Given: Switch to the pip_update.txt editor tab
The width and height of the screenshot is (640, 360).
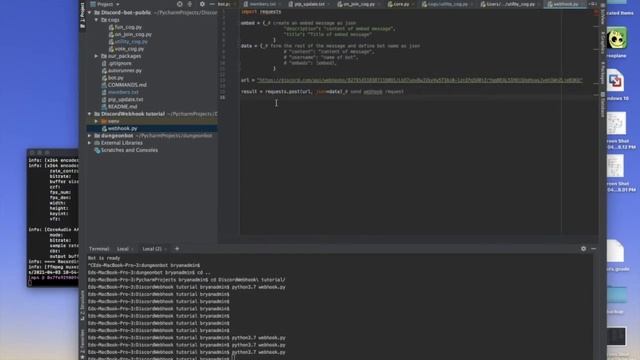Looking at the screenshot, I should click(309, 4).
